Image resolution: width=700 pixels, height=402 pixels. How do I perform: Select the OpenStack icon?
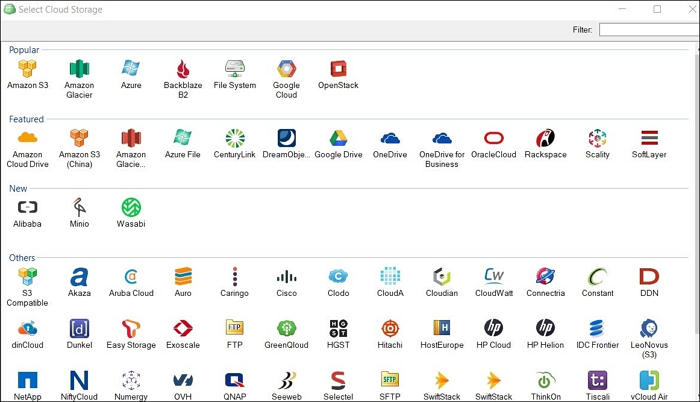point(338,74)
